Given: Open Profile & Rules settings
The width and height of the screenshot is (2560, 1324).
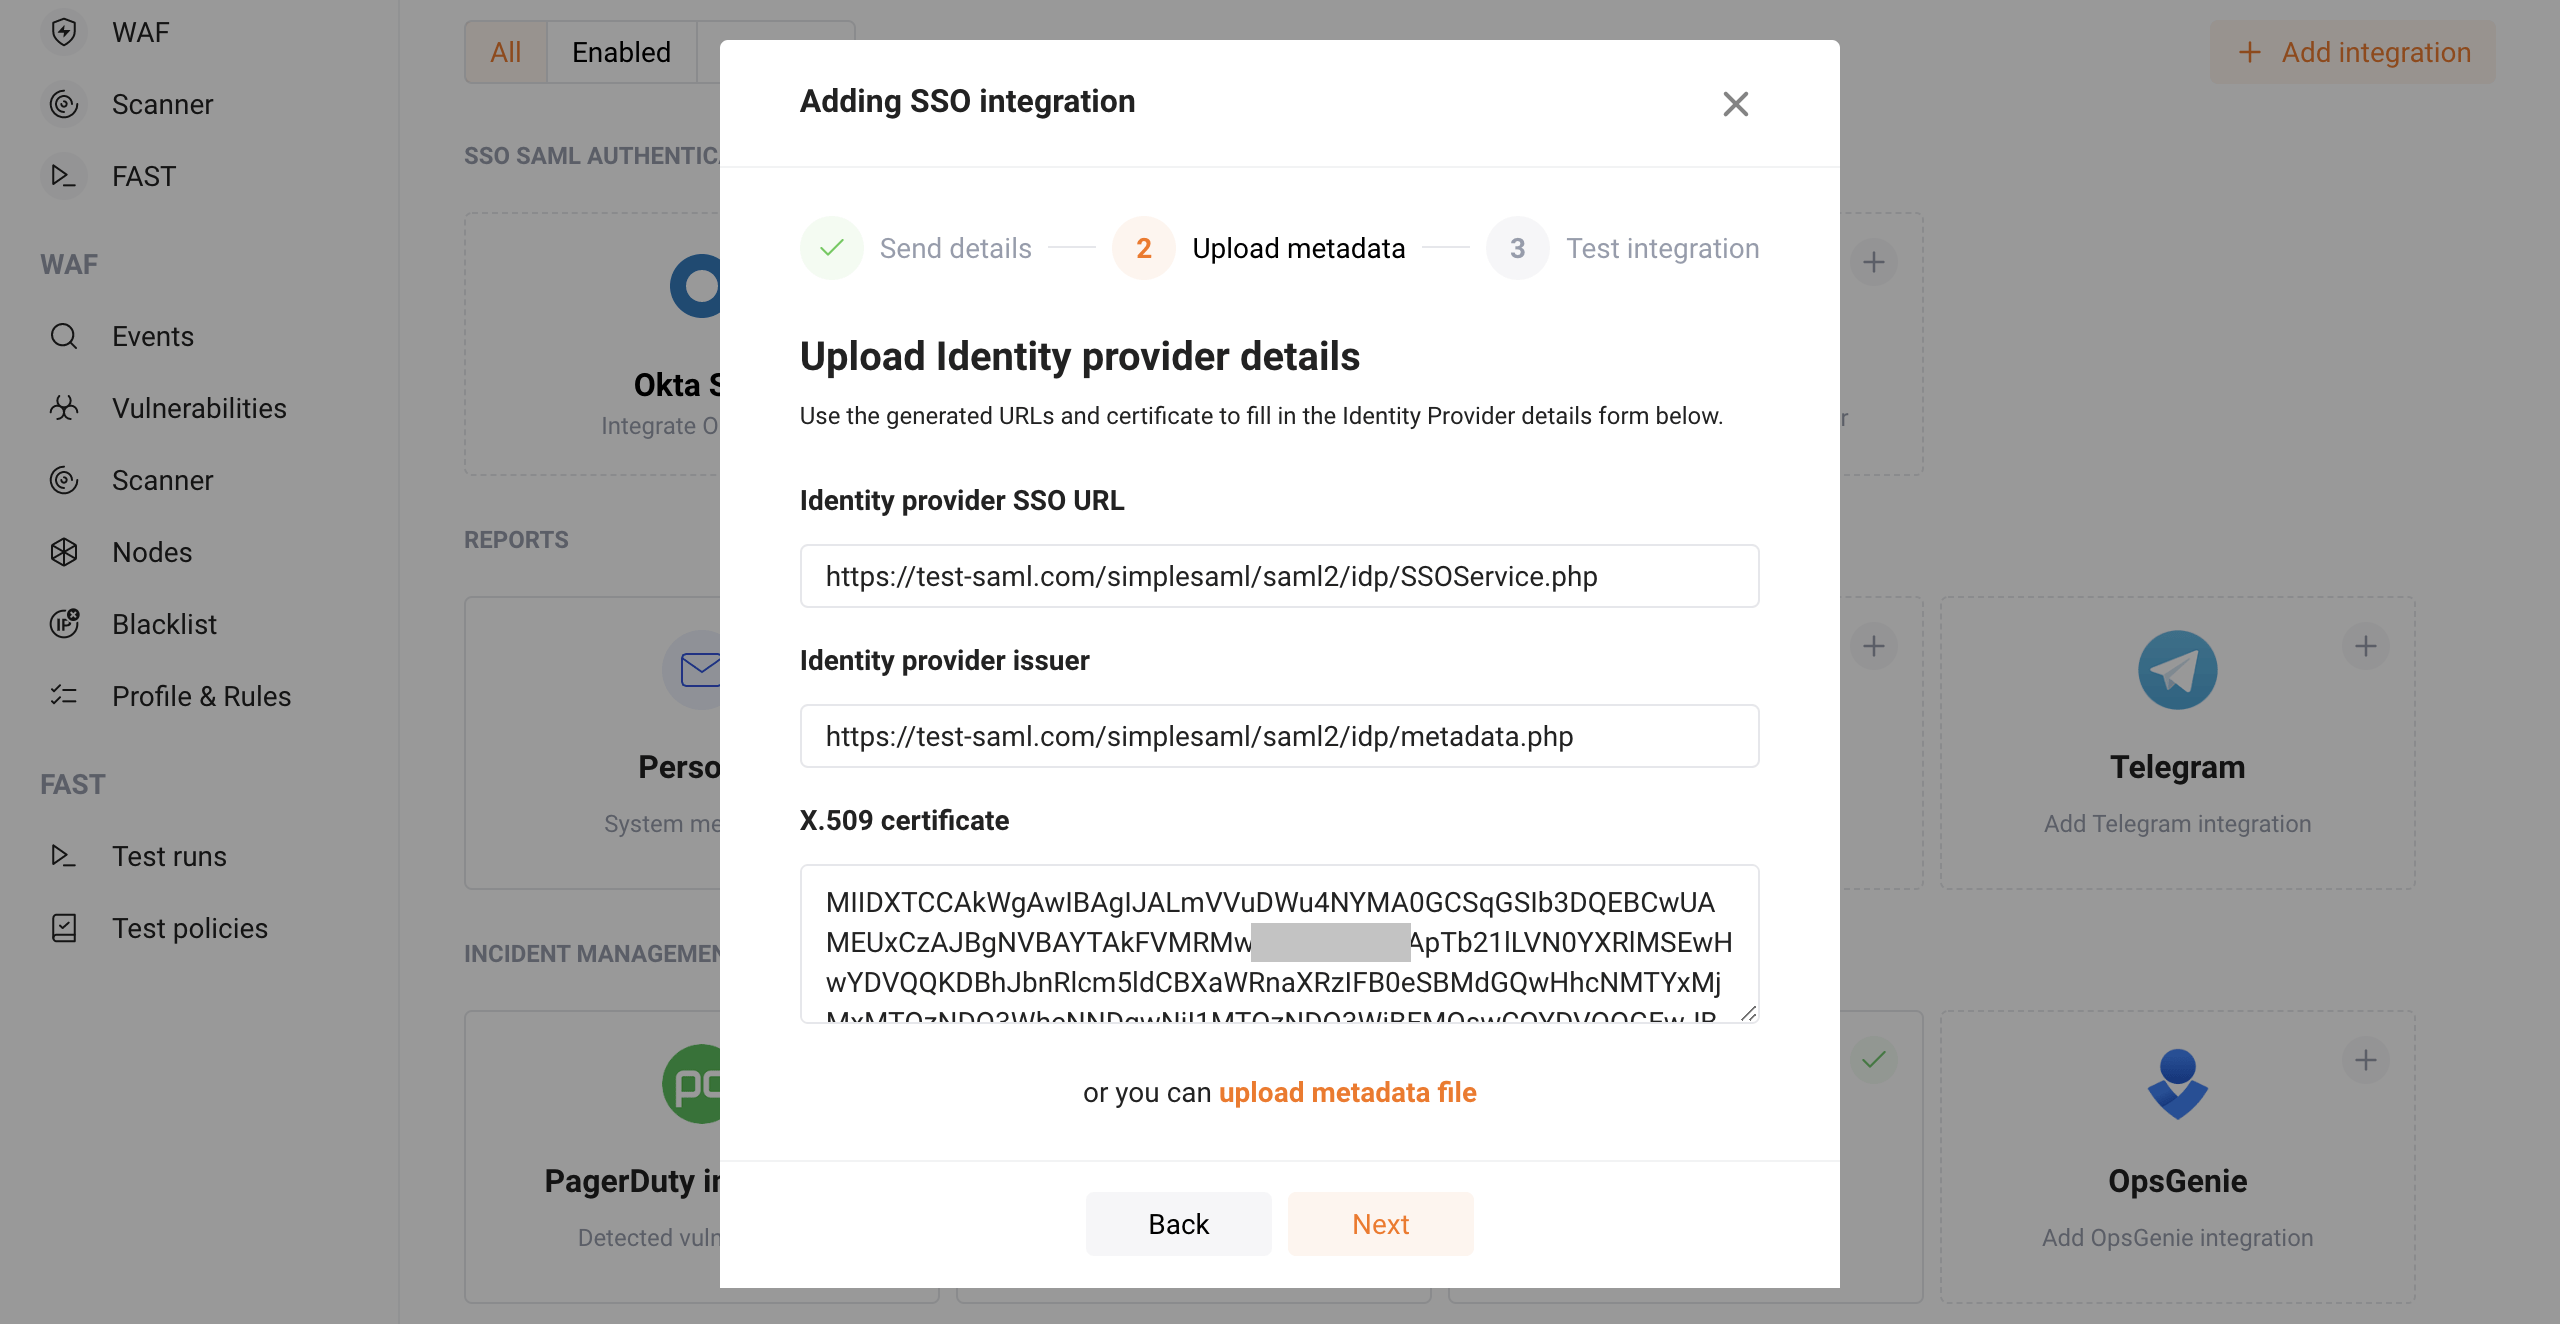Looking at the screenshot, I should [x=201, y=696].
